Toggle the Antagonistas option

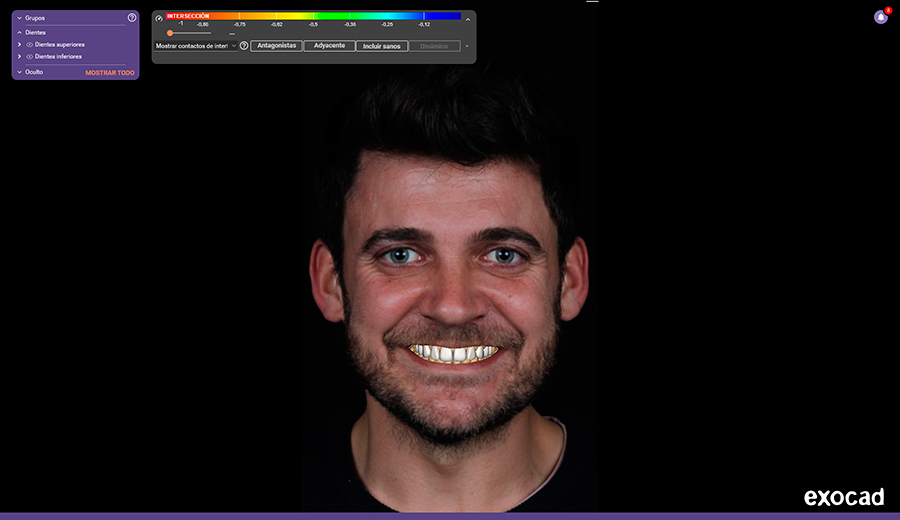[x=276, y=46]
